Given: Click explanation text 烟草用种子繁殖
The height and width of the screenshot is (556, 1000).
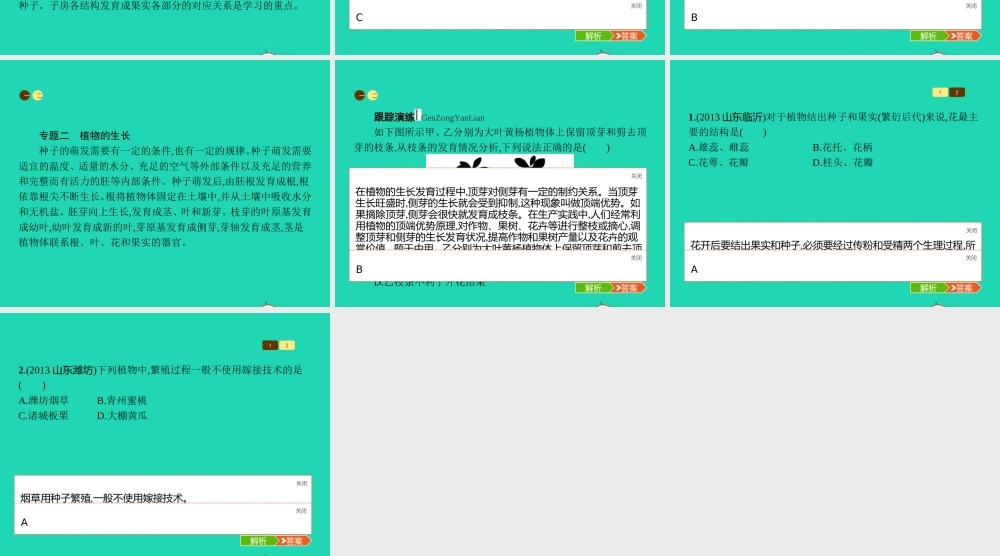Looking at the screenshot, I should [104, 498].
